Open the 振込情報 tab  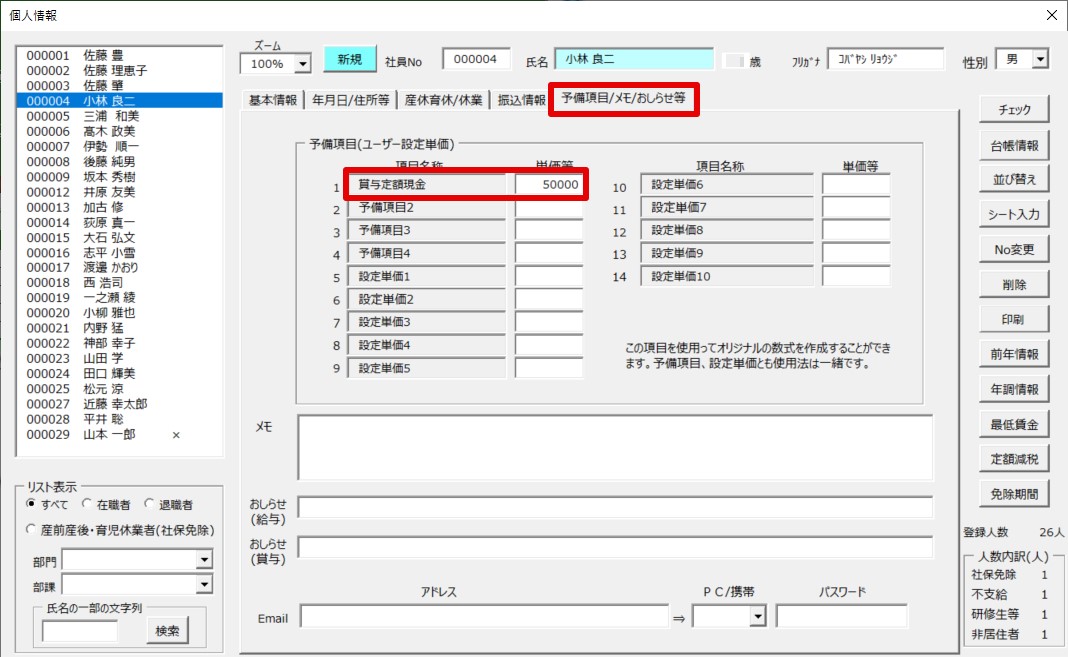[x=522, y=100]
